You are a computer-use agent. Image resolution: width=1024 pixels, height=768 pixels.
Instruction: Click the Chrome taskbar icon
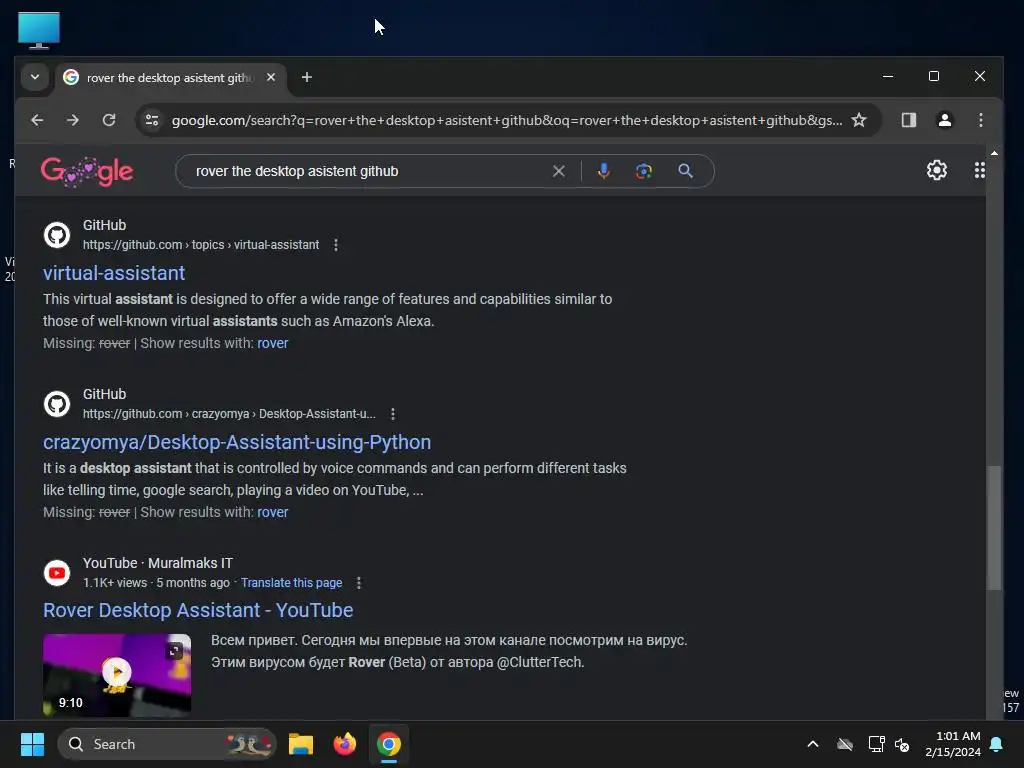pos(389,744)
